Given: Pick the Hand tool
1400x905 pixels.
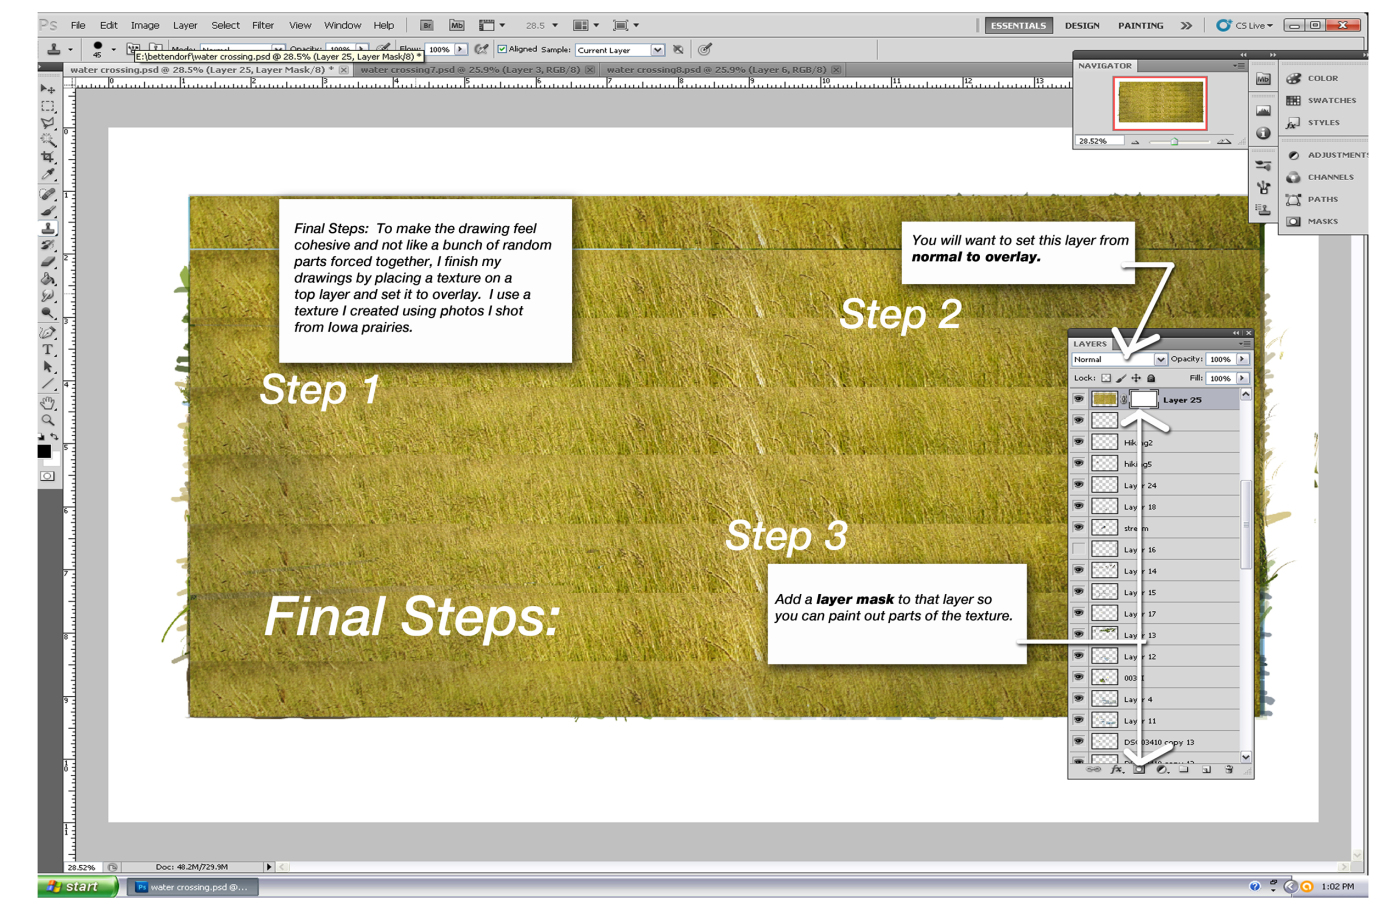Looking at the screenshot, I should [47, 403].
